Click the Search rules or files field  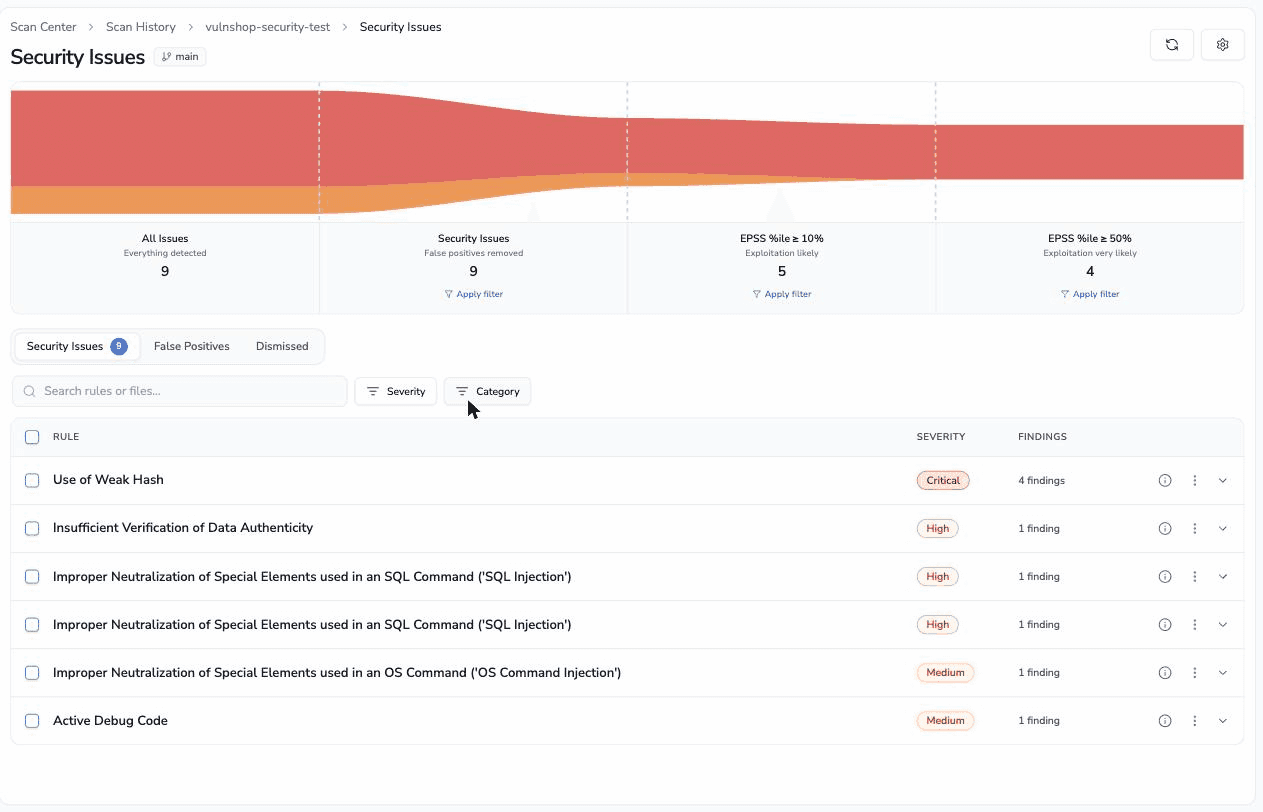point(180,391)
